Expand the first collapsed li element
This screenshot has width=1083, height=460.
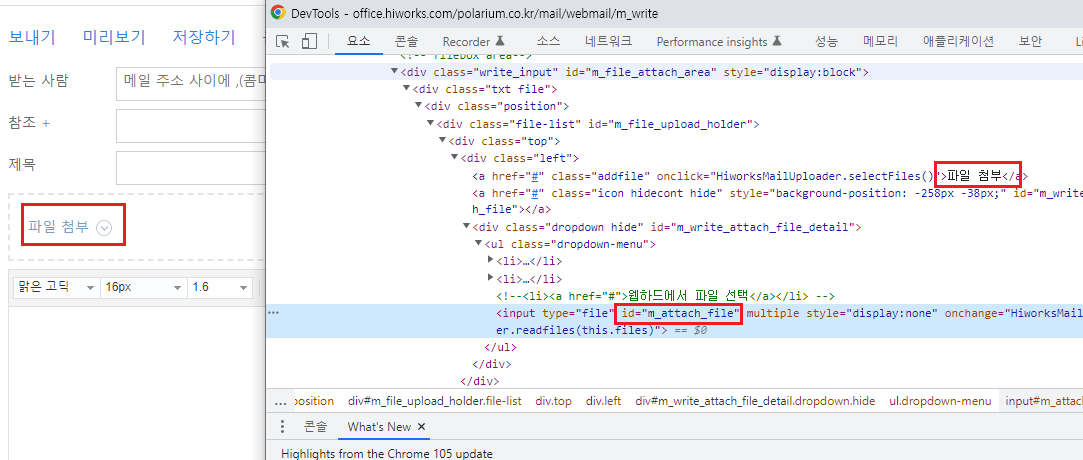click(x=491, y=260)
